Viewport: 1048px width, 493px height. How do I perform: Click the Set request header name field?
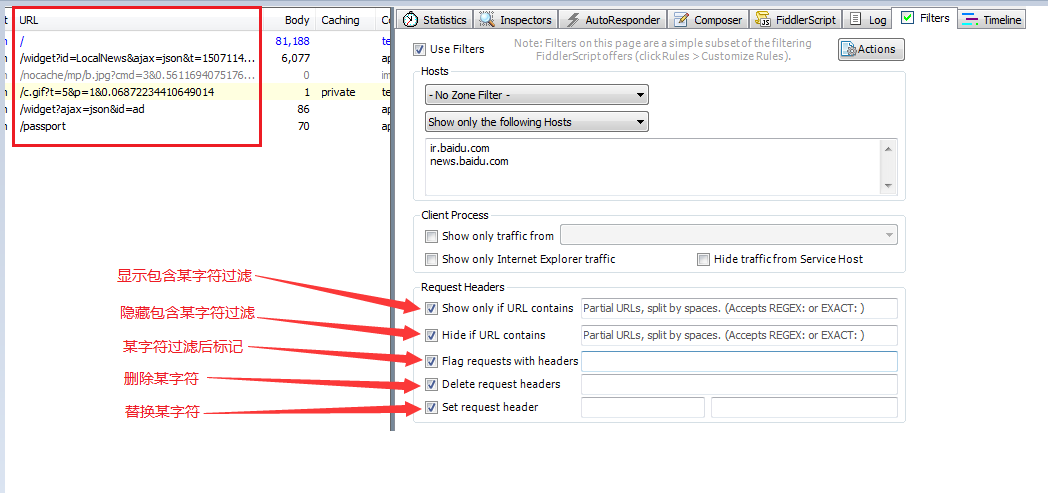643,407
